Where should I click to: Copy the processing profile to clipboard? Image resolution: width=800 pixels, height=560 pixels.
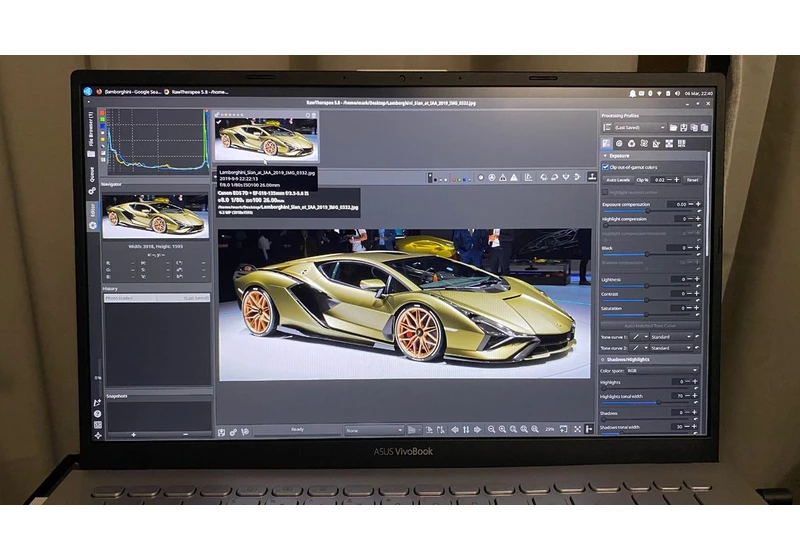tap(694, 128)
